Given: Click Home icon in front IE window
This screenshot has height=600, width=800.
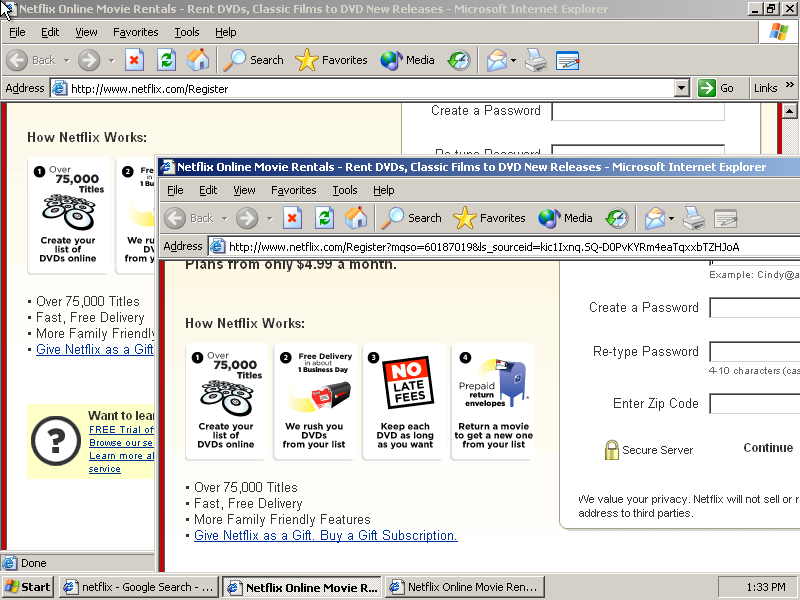Looking at the screenshot, I should [356, 218].
